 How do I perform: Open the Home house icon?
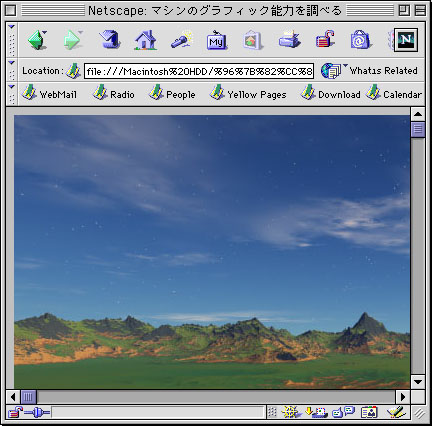point(145,40)
